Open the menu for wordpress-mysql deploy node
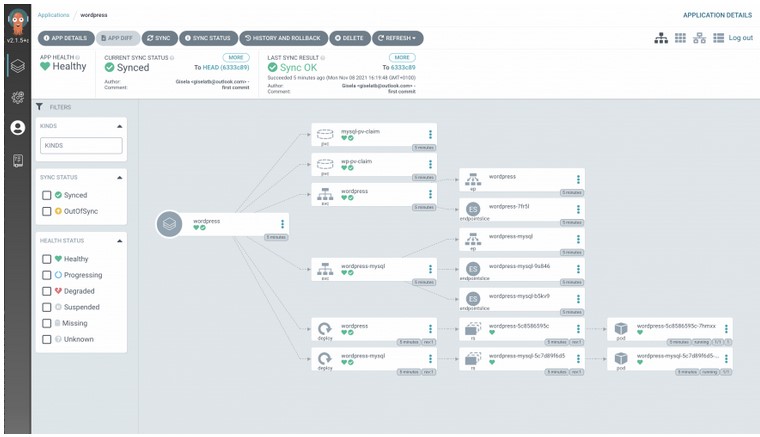 [430, 359]
